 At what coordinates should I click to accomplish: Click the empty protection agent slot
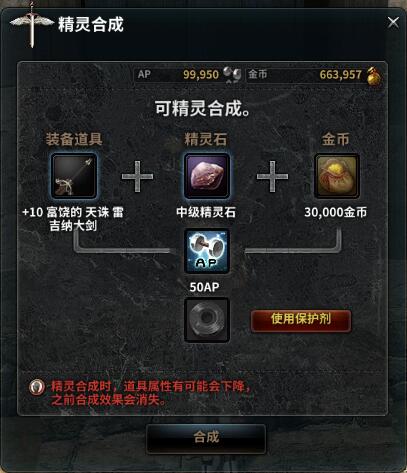click(x=207, y=320)
